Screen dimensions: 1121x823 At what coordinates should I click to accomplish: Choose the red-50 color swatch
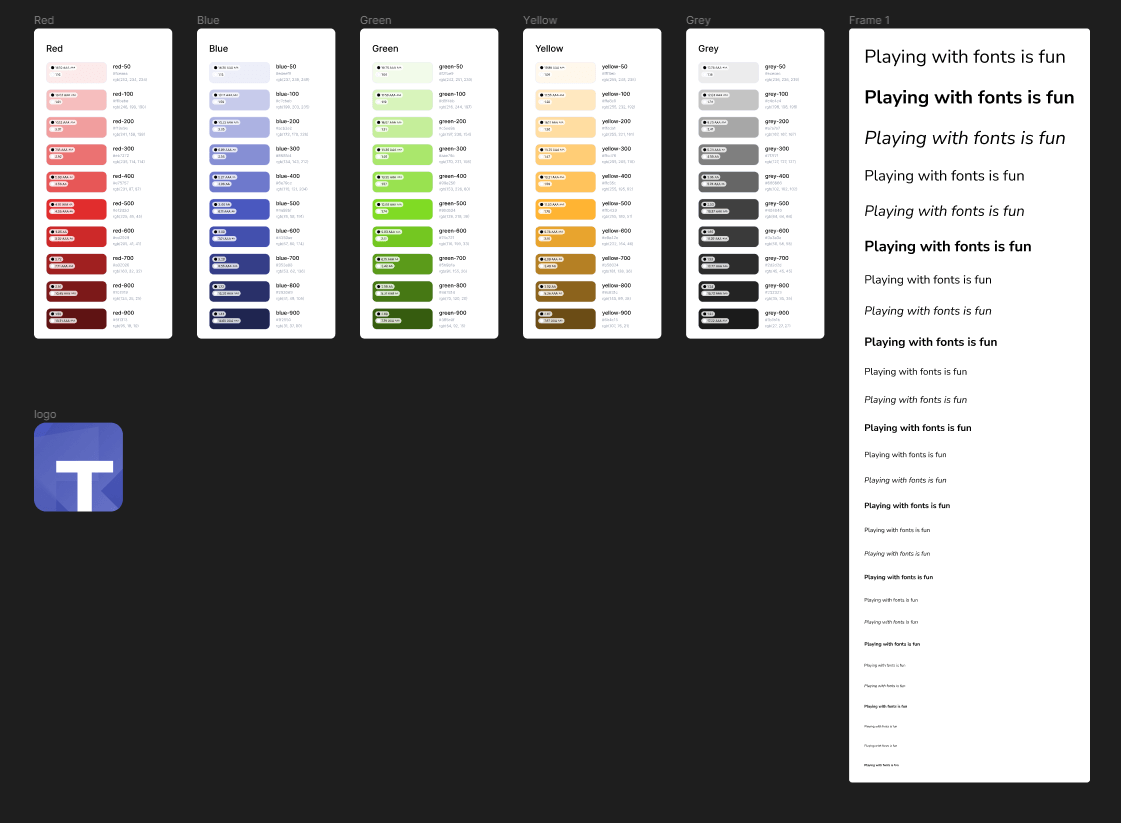[76, 72]
